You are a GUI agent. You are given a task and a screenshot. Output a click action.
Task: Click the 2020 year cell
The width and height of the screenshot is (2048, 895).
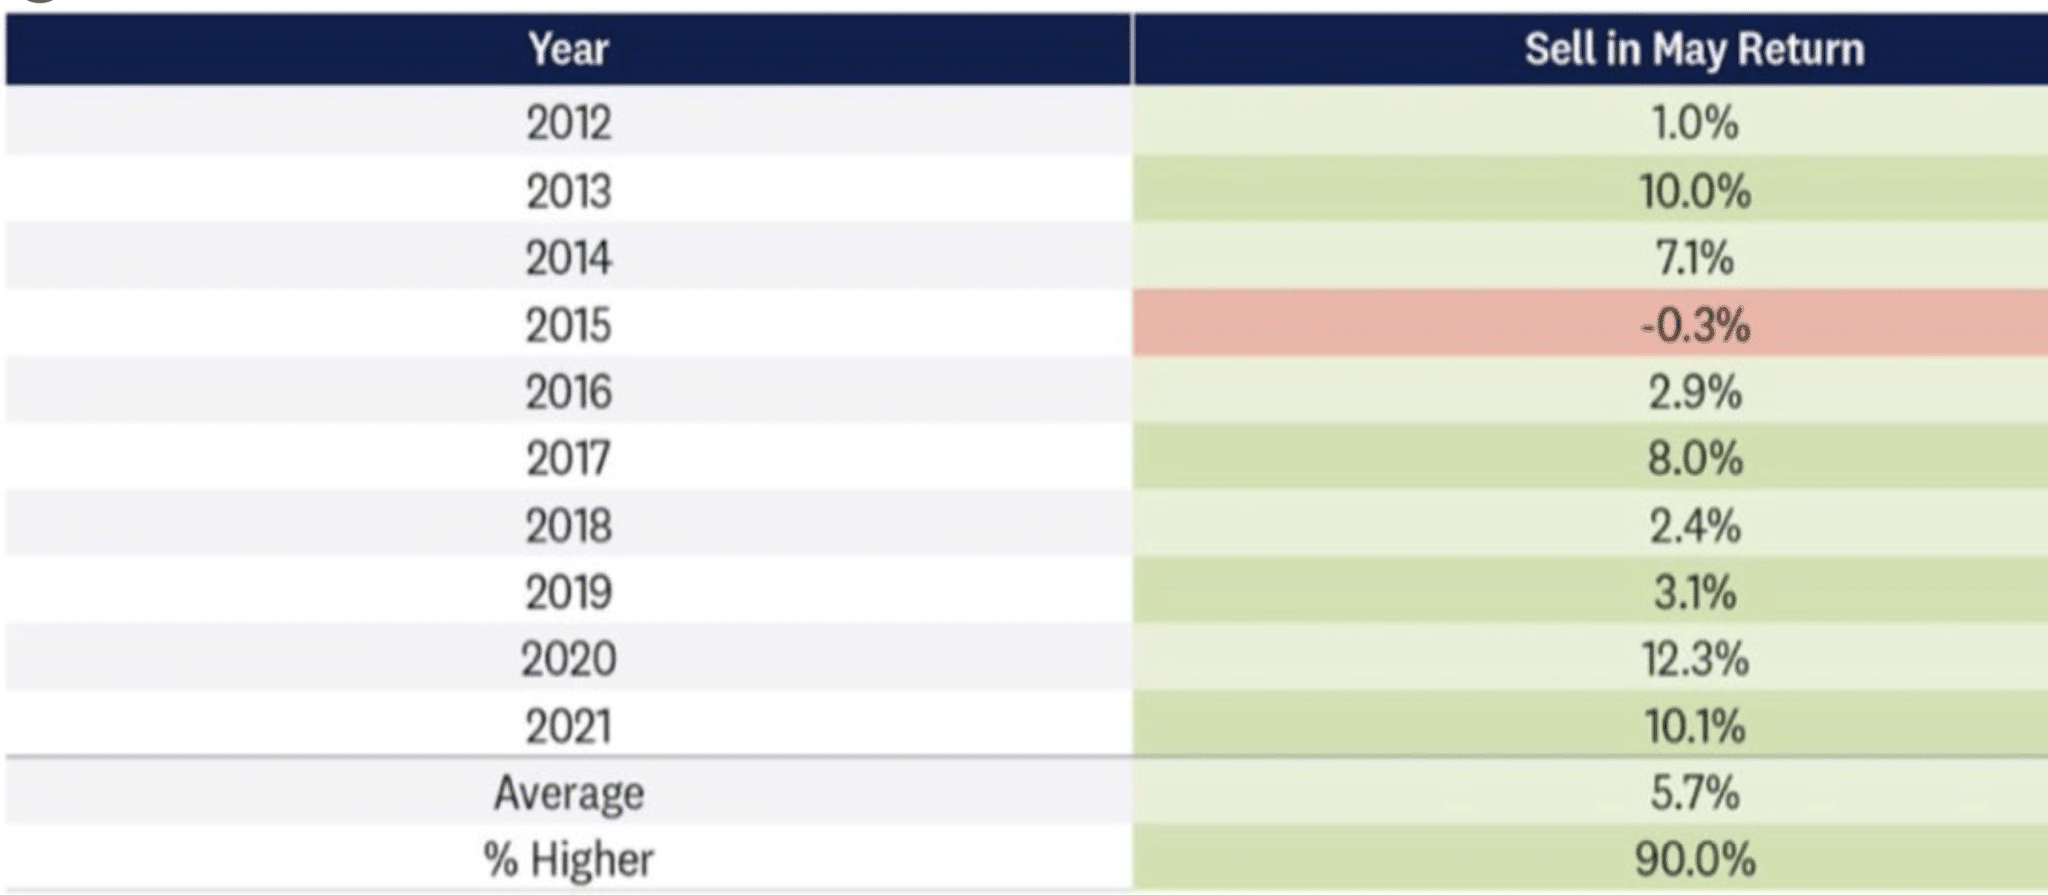pos(568,659)
